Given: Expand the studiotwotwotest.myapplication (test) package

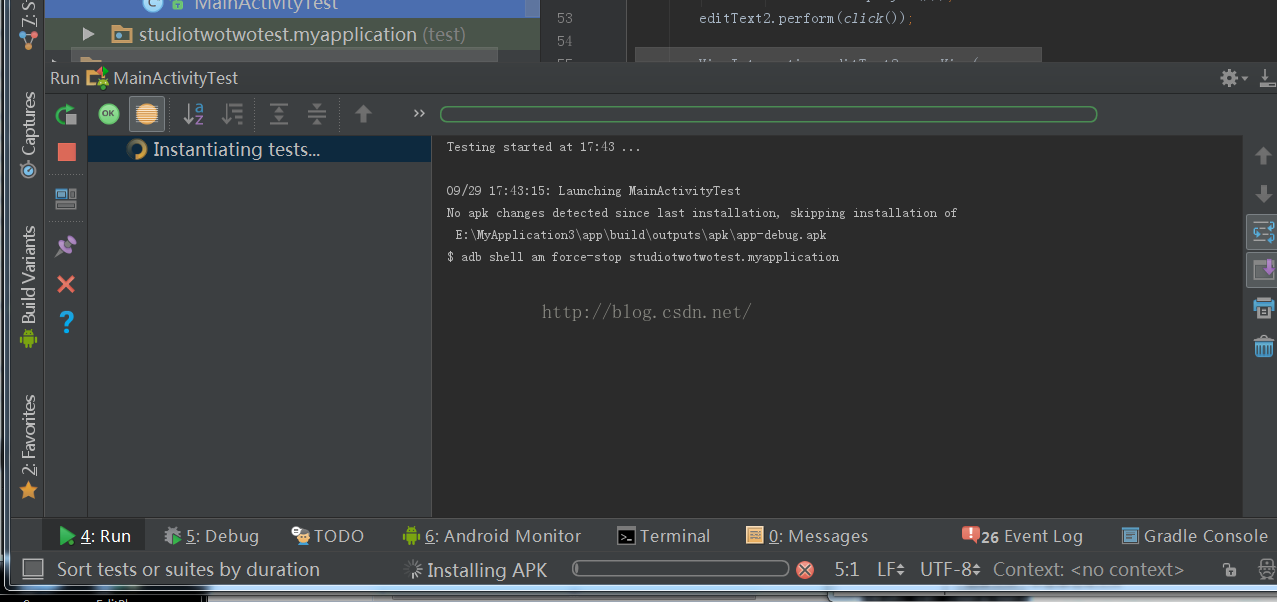Looking at the screenshot, I should (x=89, y=35).
